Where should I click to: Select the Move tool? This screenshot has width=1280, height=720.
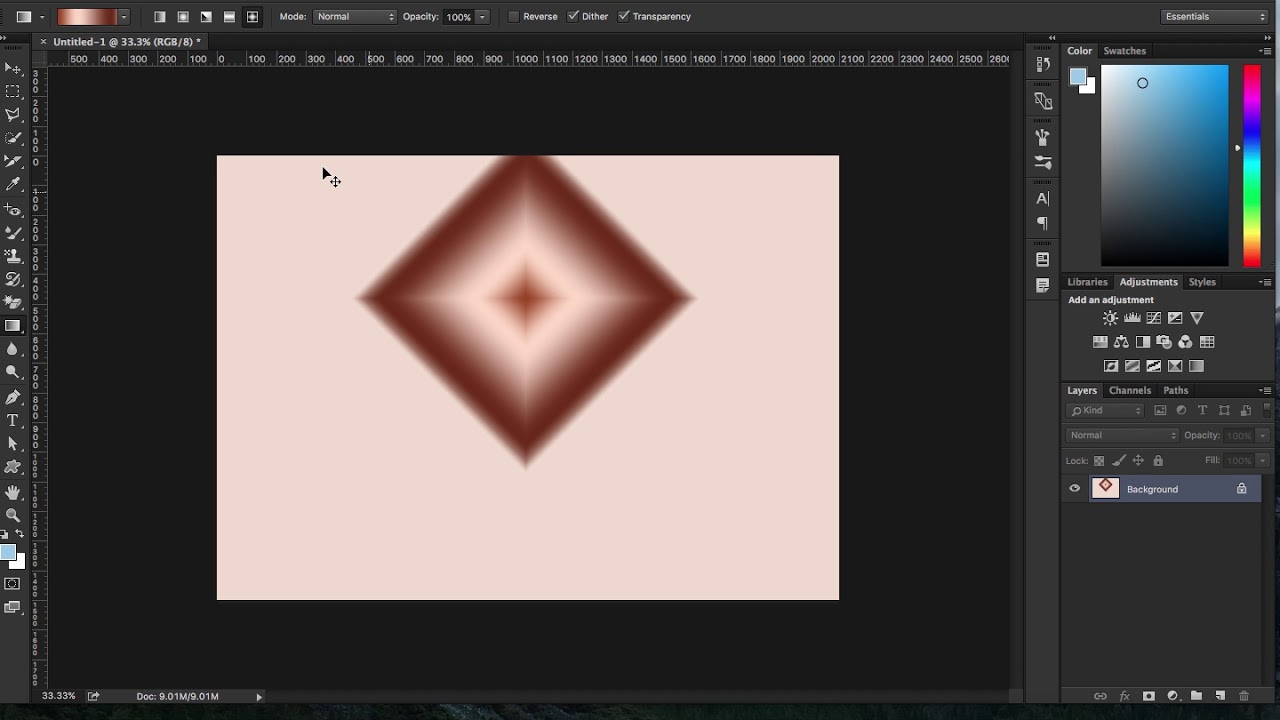[x=13, y=68]
